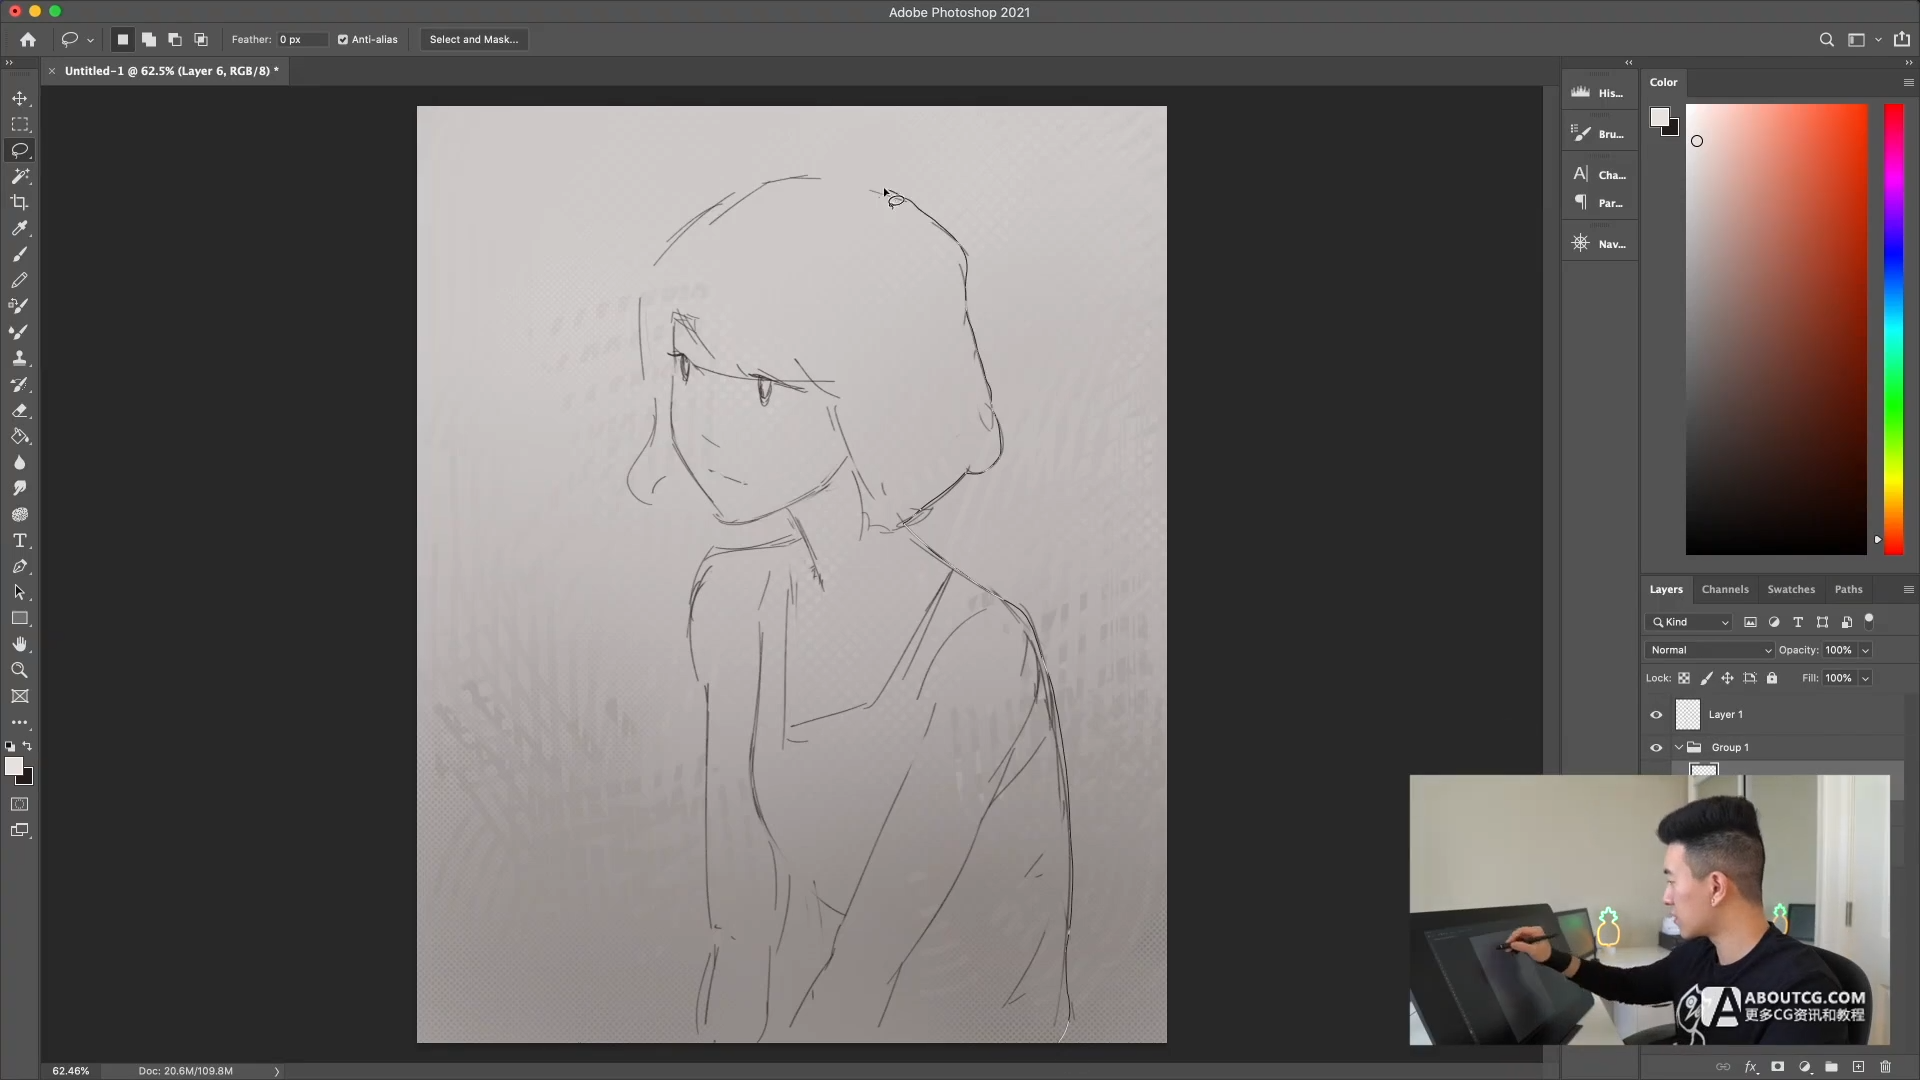Hide Group 1 using its eye icon

1656,748
